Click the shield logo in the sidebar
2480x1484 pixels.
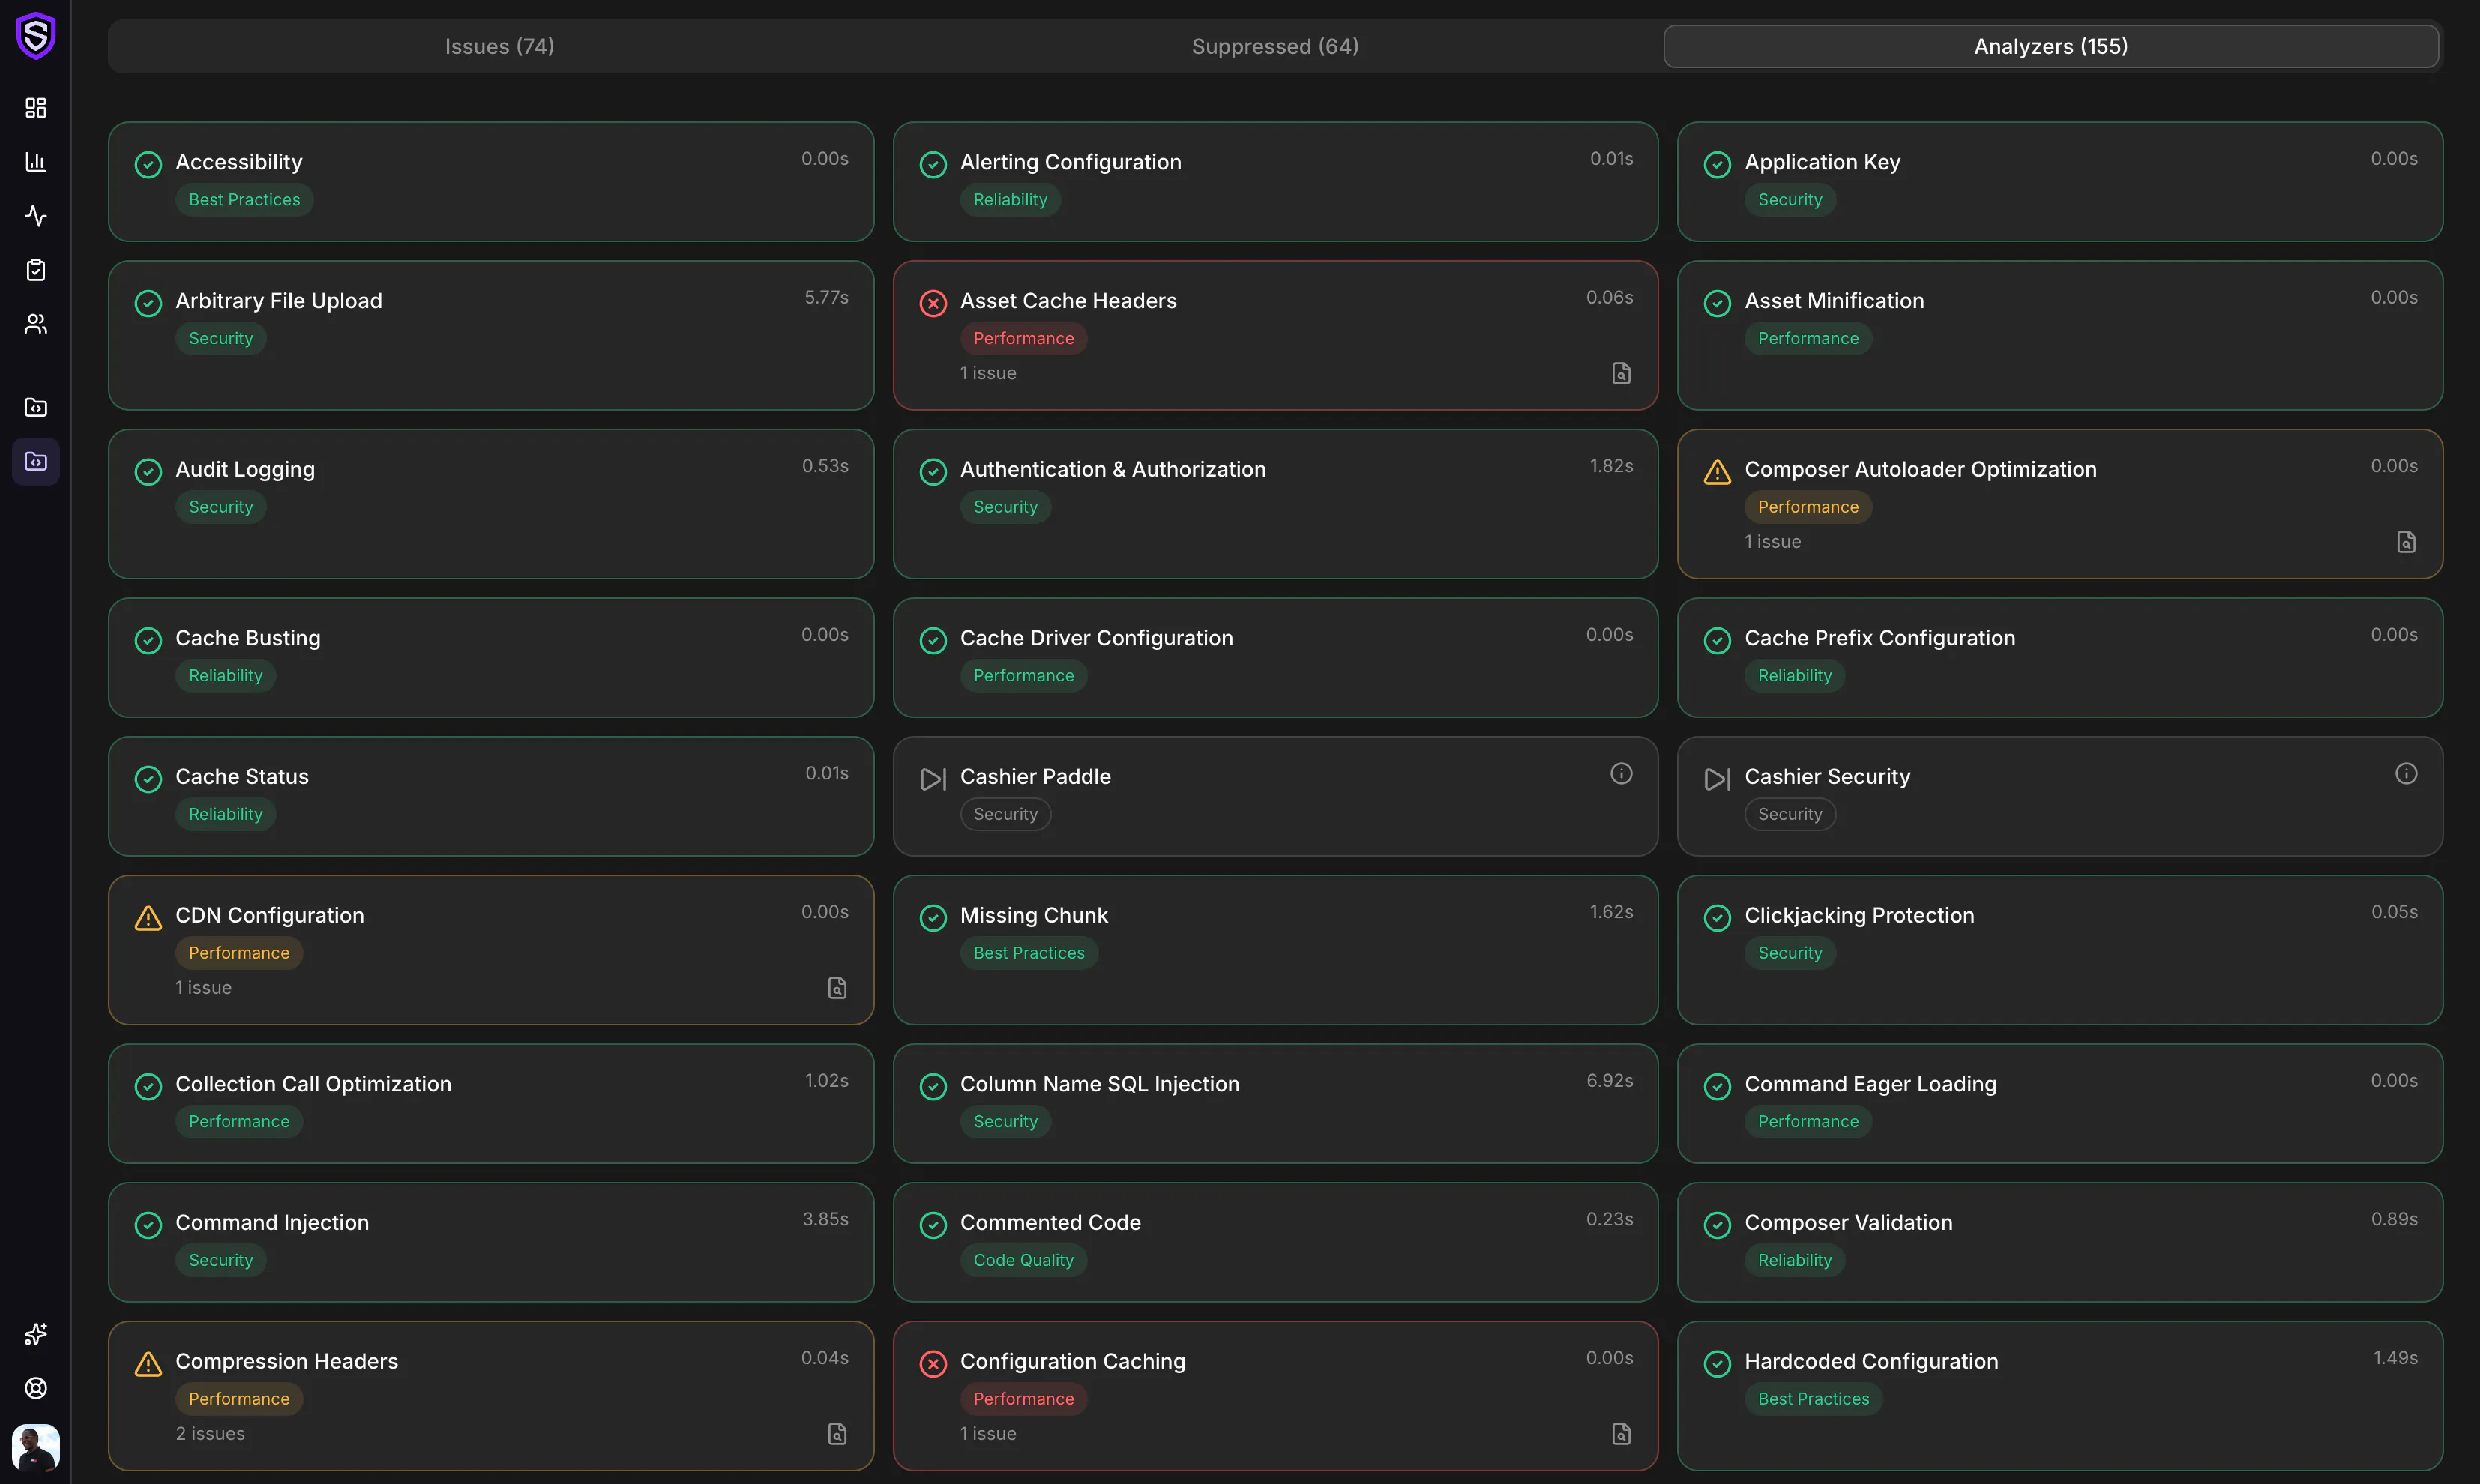point(36,36)
